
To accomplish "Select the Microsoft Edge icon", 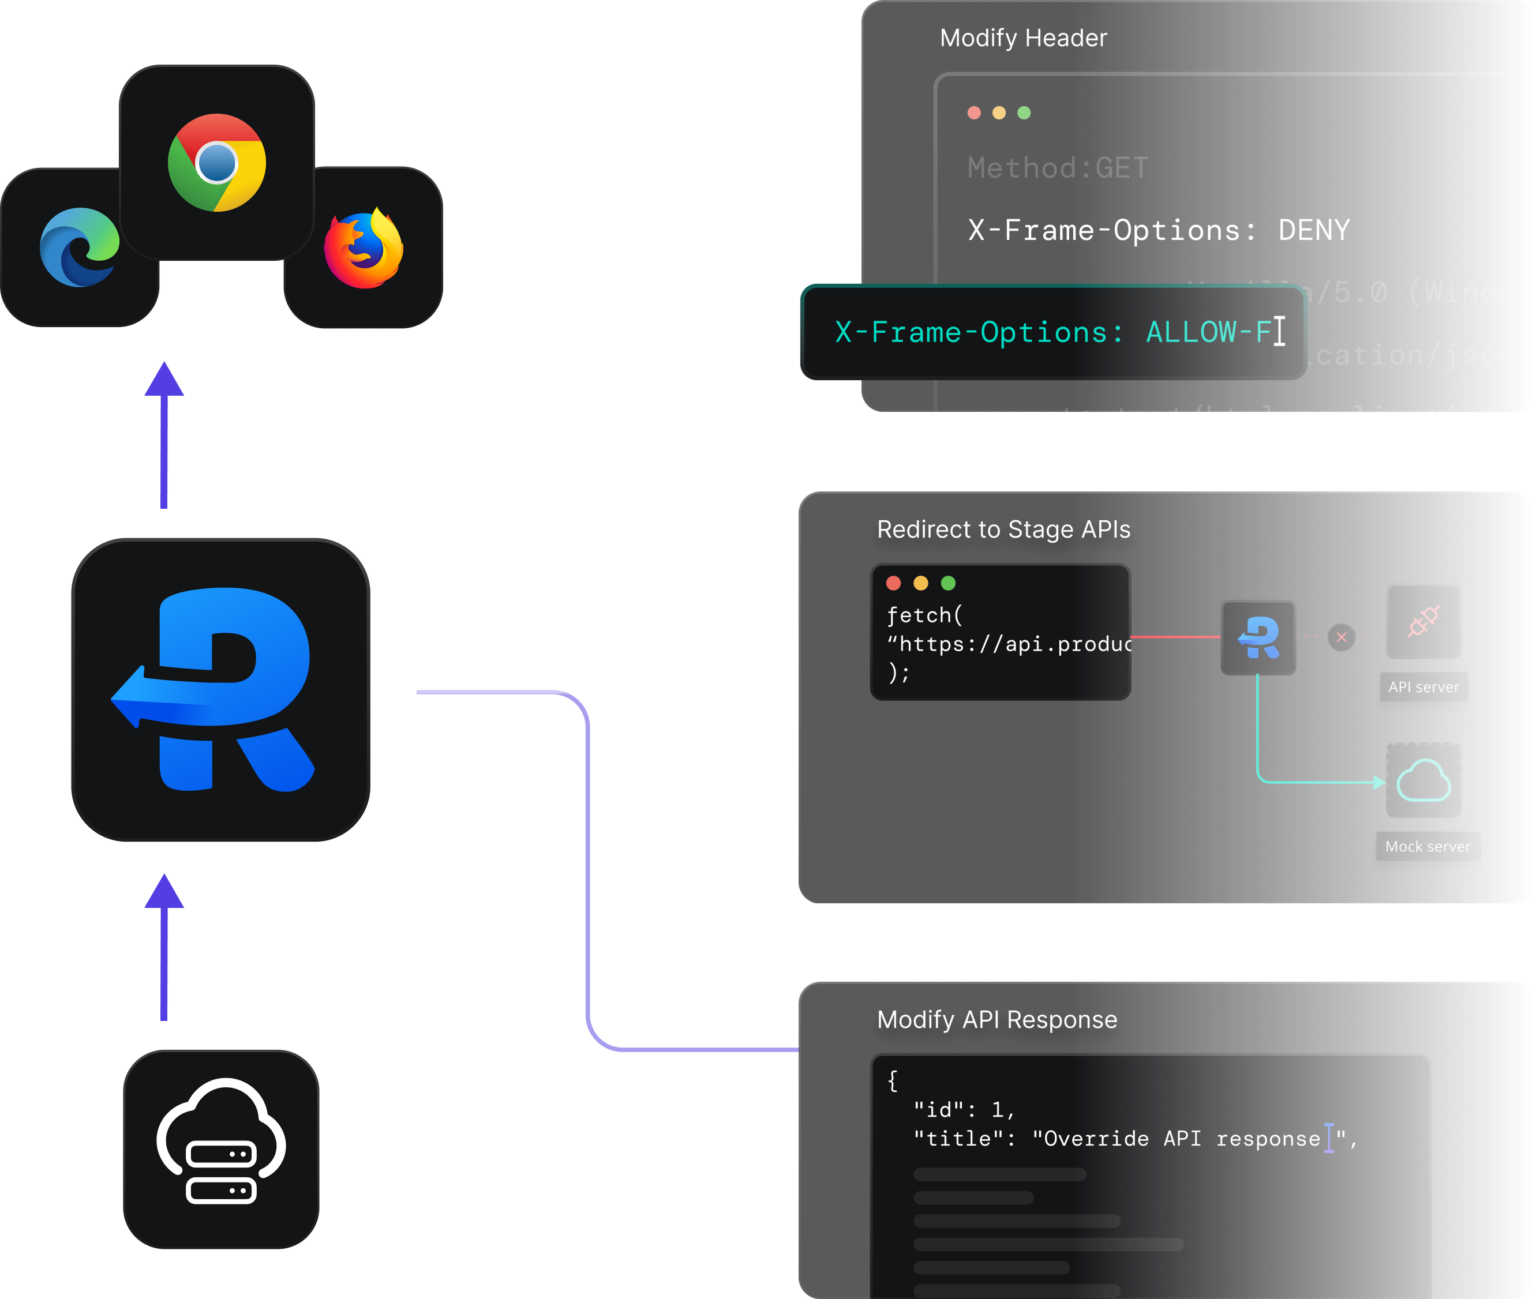I will (x=79, y=247).
